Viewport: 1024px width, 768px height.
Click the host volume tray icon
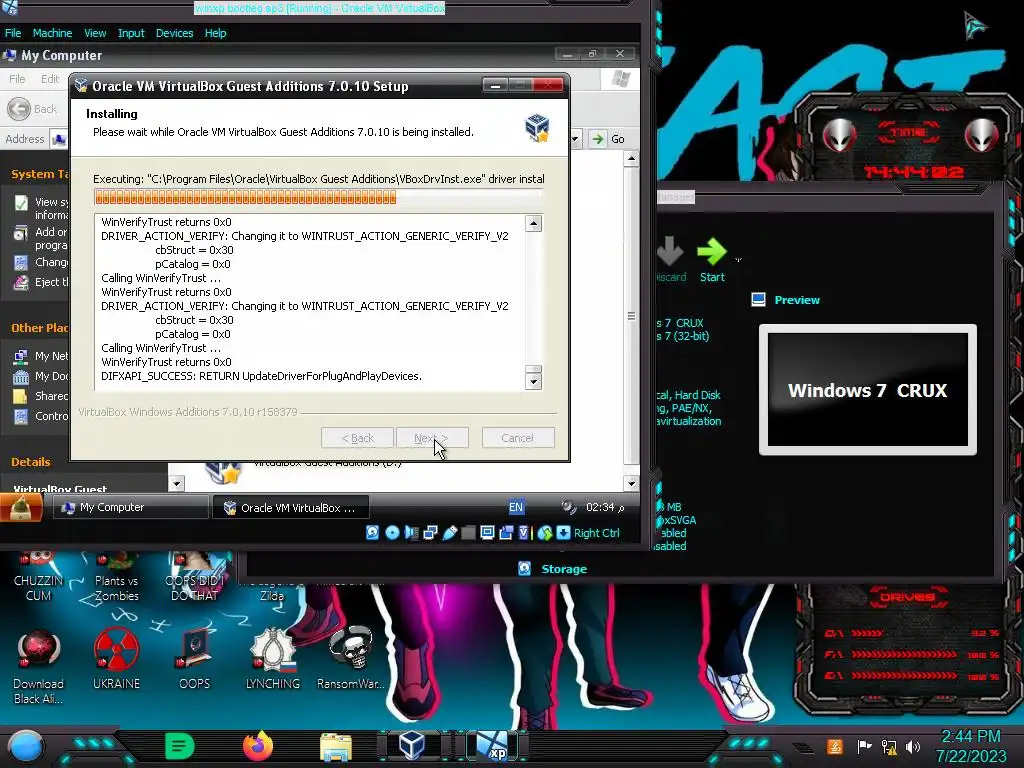click(912, 746)
